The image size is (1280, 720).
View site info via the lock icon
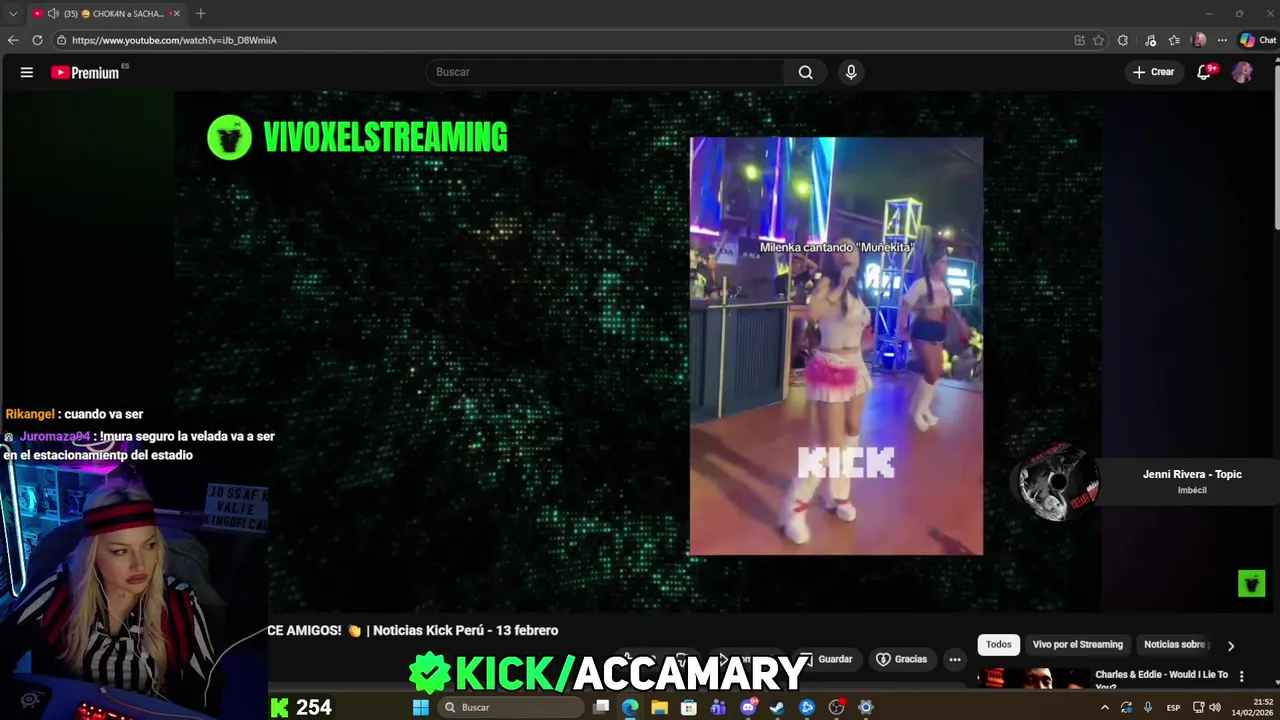[x=61, y=40]
